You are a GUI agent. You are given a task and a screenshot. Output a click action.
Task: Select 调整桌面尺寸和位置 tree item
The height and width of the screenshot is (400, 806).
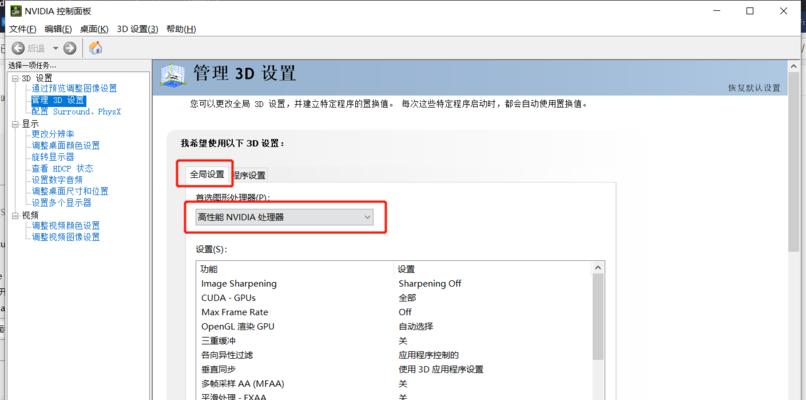(70, 191)
